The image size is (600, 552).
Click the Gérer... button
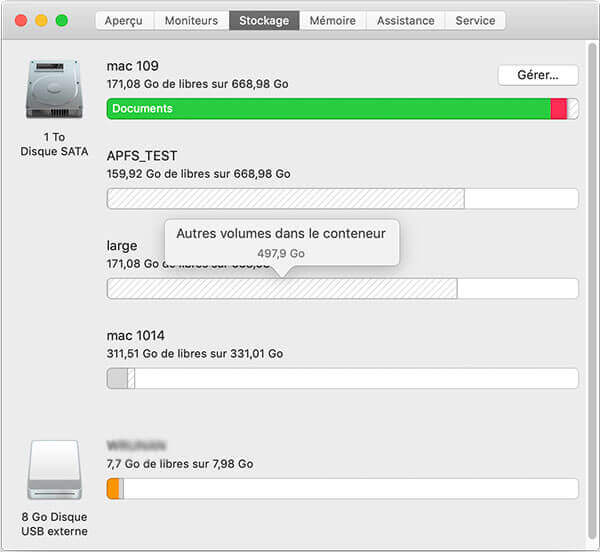tap(538, 75)
